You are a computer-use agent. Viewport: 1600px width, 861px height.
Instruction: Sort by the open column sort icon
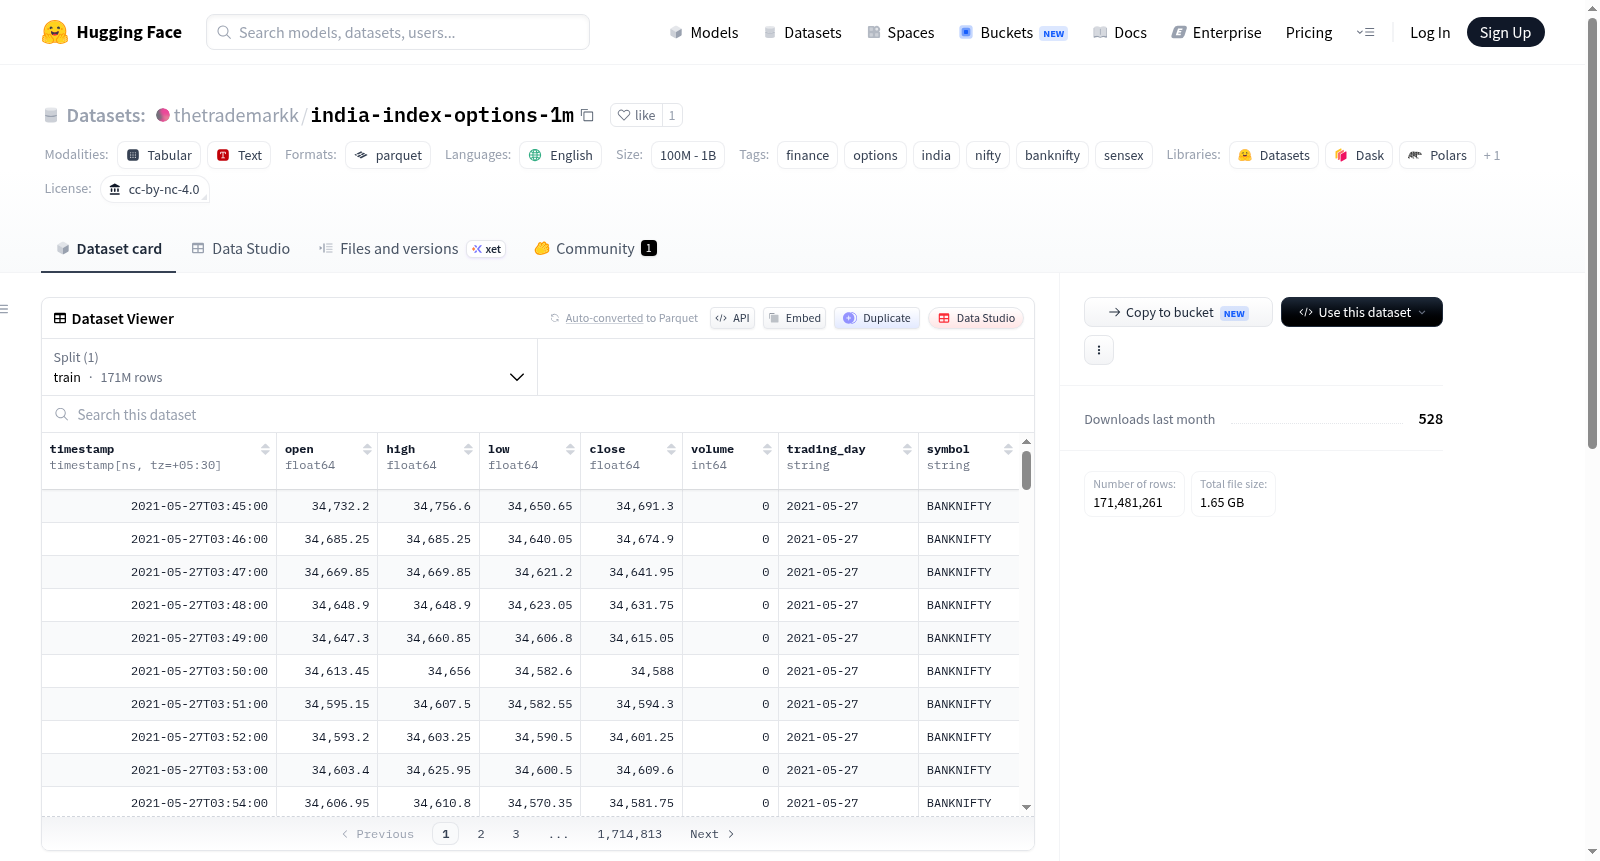pos(367,449)
